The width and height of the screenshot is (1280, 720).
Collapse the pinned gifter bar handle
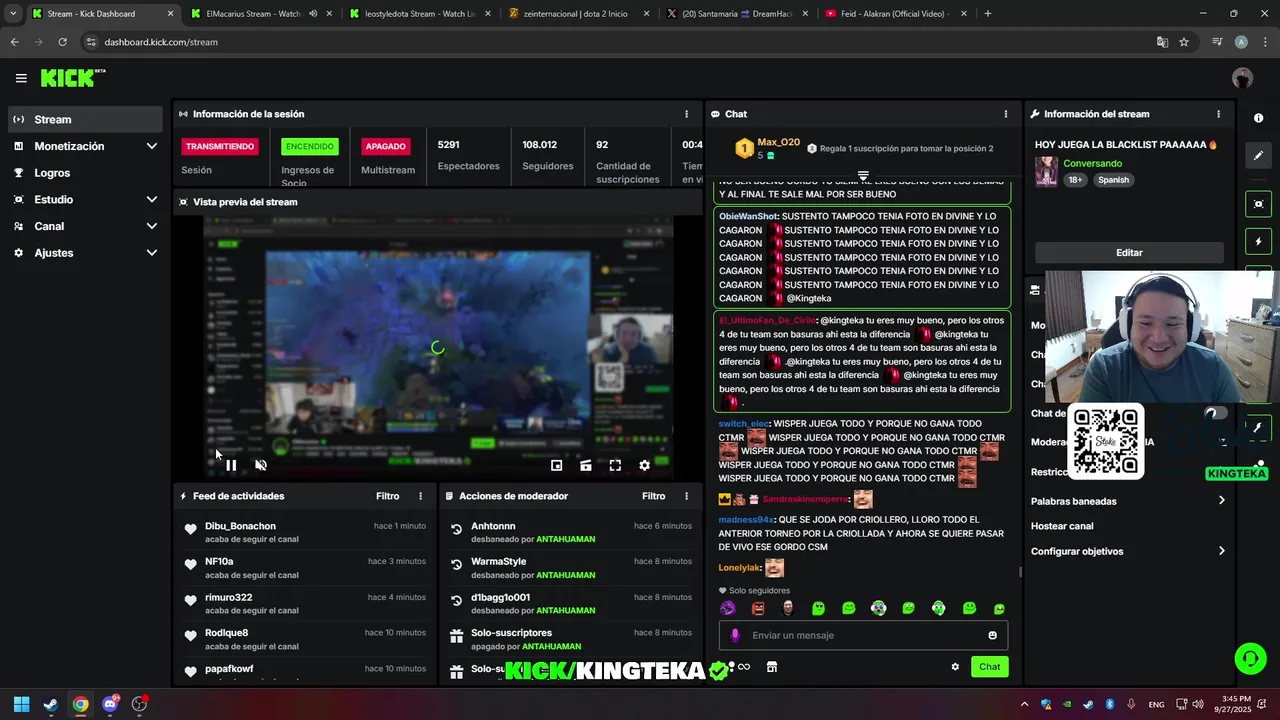click(863, 175)
